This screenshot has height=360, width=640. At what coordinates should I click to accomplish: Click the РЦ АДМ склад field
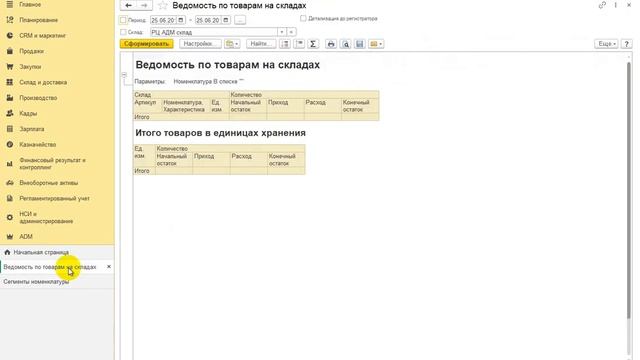[213, 32]
